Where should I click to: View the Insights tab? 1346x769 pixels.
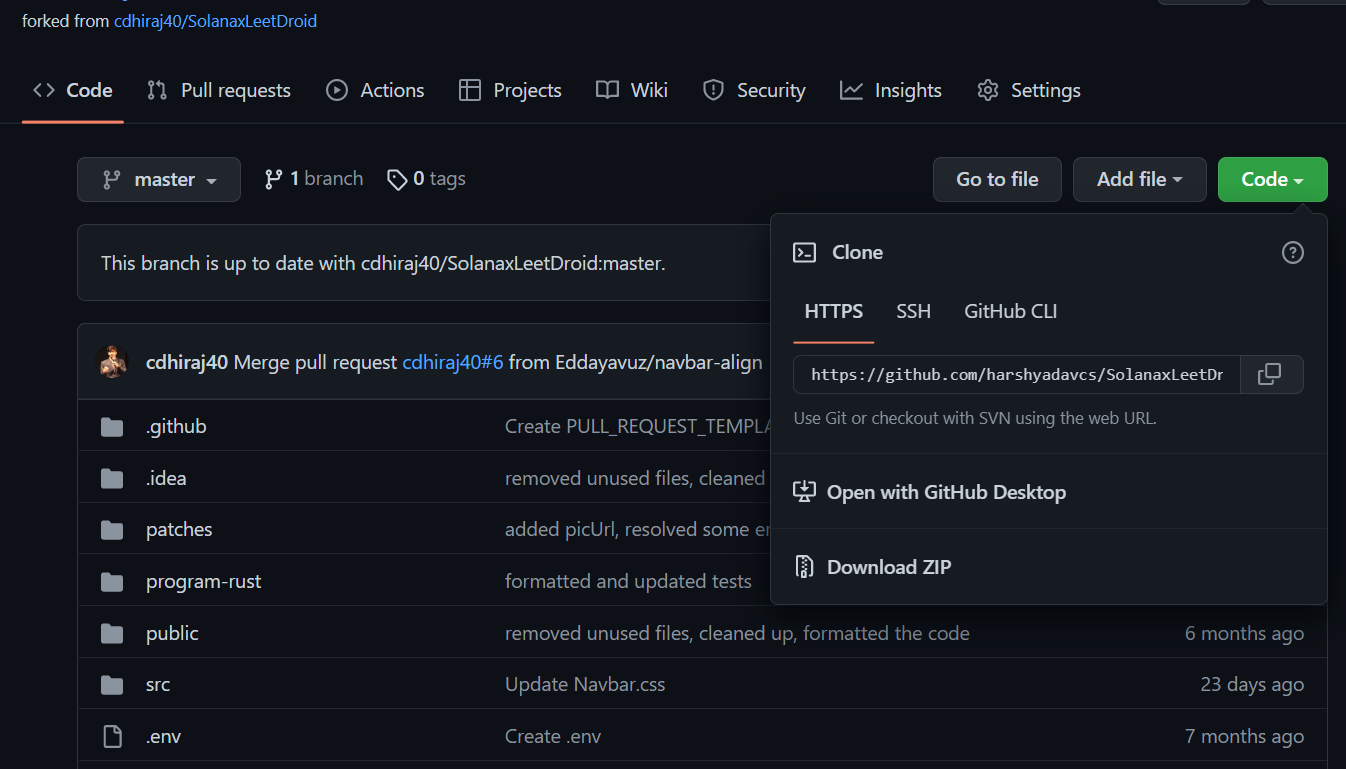tap(891, 90)
